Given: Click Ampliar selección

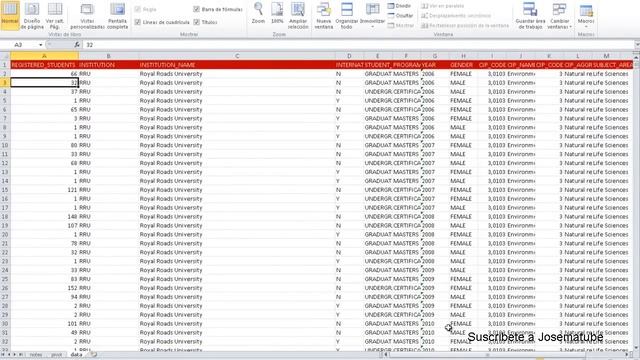Looking at the screenshot, I should [x=298, y=15].
